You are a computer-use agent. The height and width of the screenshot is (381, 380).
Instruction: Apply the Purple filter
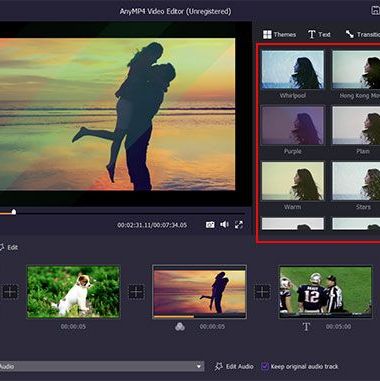point(293,125)
